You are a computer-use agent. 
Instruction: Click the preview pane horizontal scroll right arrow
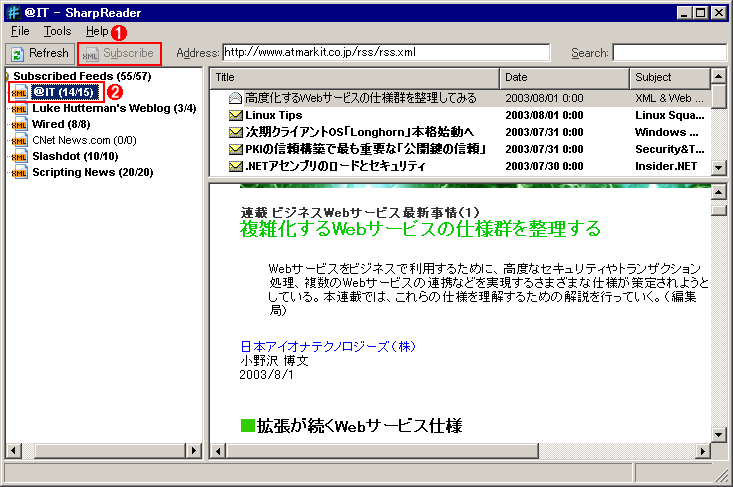702,451
